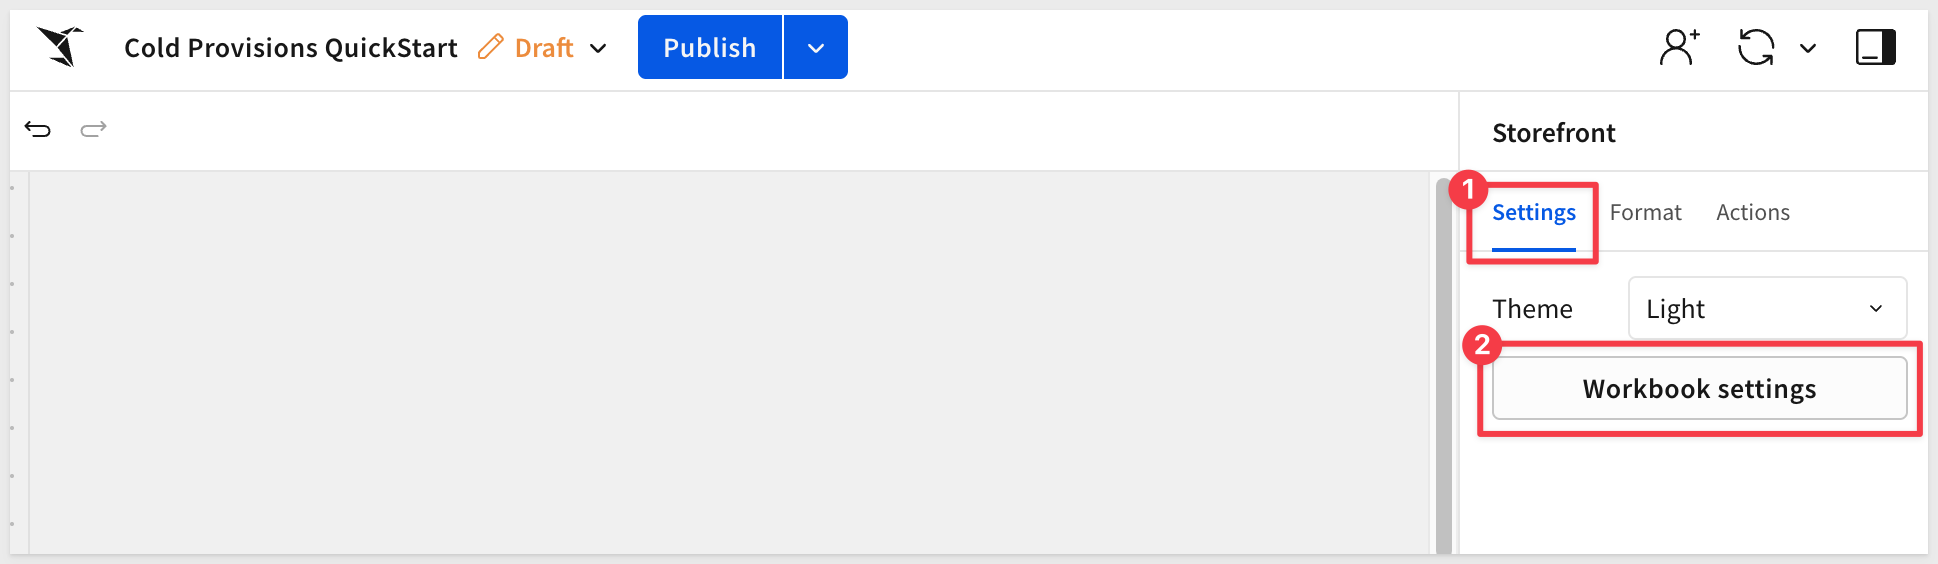The width and height of the screenshot is (1938, 564).
Task: Switch to the Format tab
Action: click(1645, 213)
